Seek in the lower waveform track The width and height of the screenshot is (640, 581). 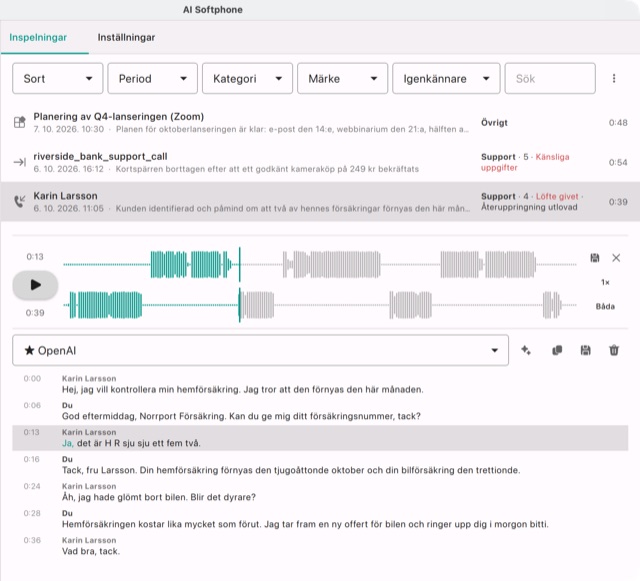(x=320, y=305)
